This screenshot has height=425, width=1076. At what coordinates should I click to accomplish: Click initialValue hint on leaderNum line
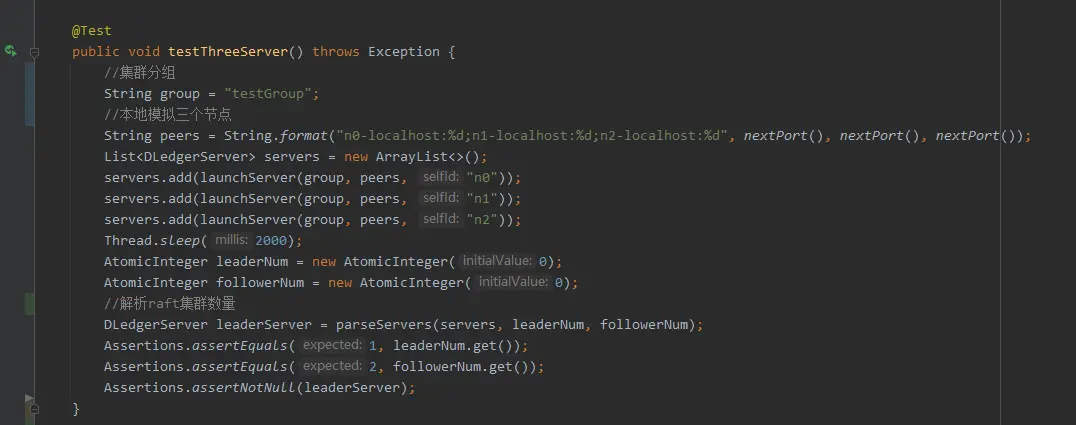click(x=496, y=261)
